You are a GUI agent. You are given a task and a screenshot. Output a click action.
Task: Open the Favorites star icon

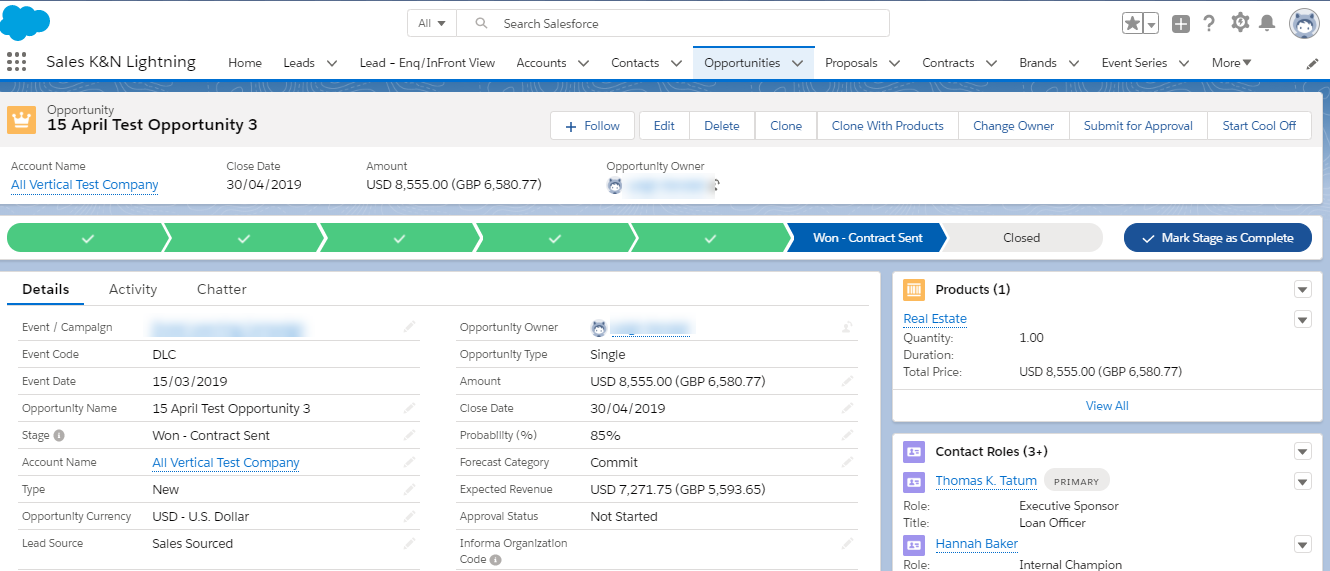point(1132,23)
